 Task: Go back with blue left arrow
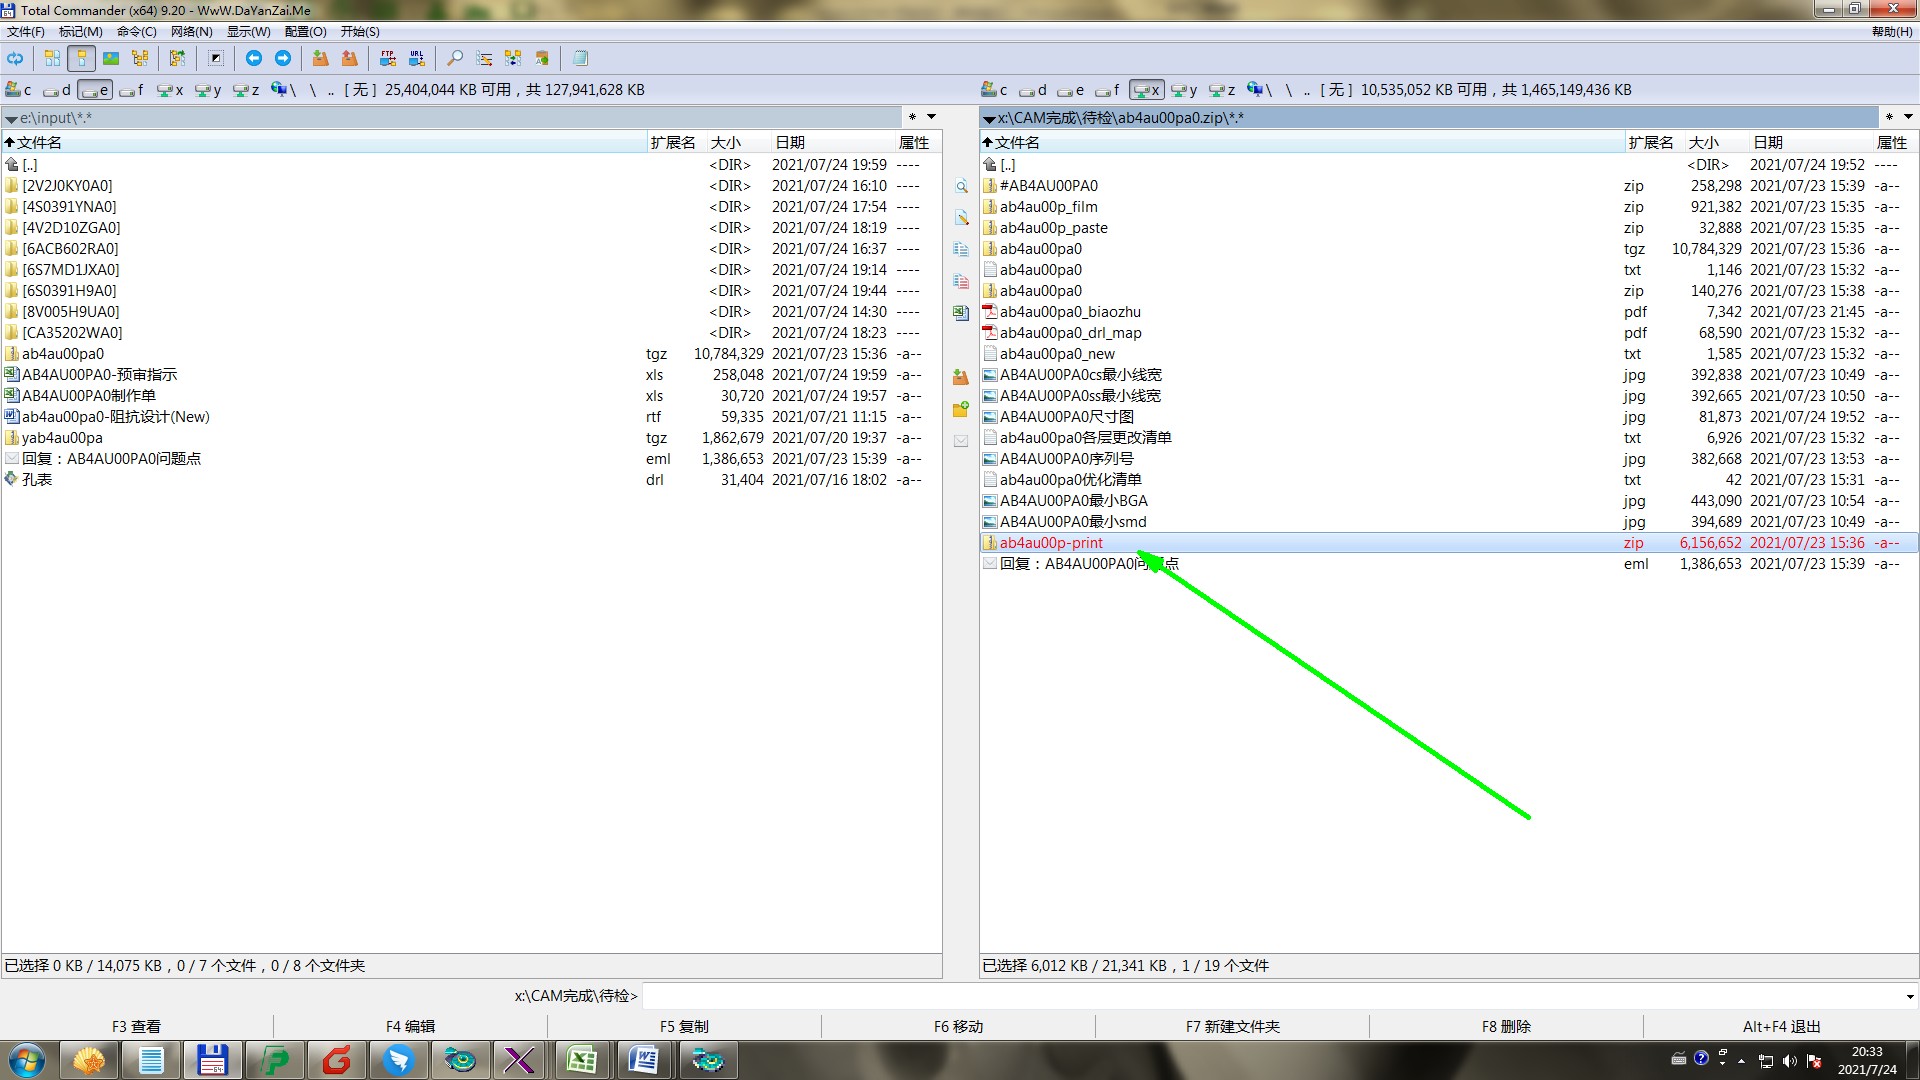[x=254, y=58]
